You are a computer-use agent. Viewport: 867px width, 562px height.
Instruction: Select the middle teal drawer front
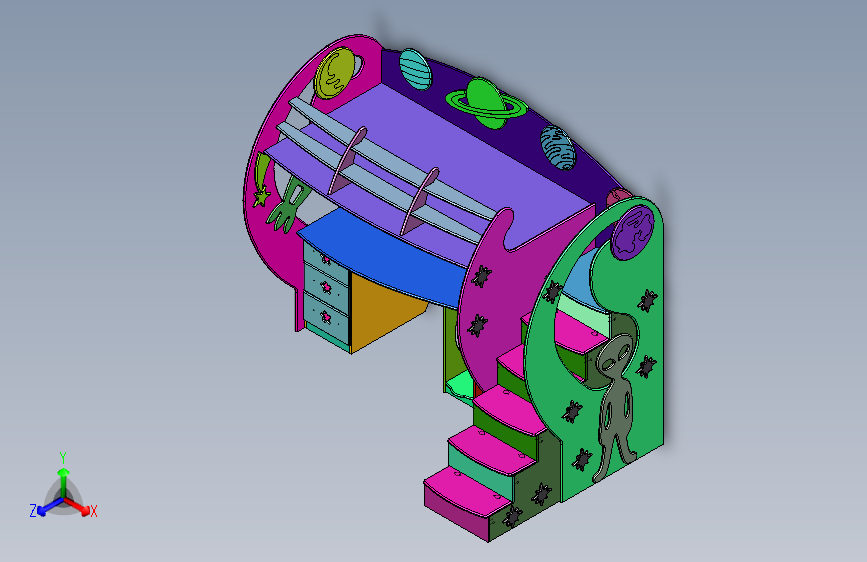(x=326, y=287)
